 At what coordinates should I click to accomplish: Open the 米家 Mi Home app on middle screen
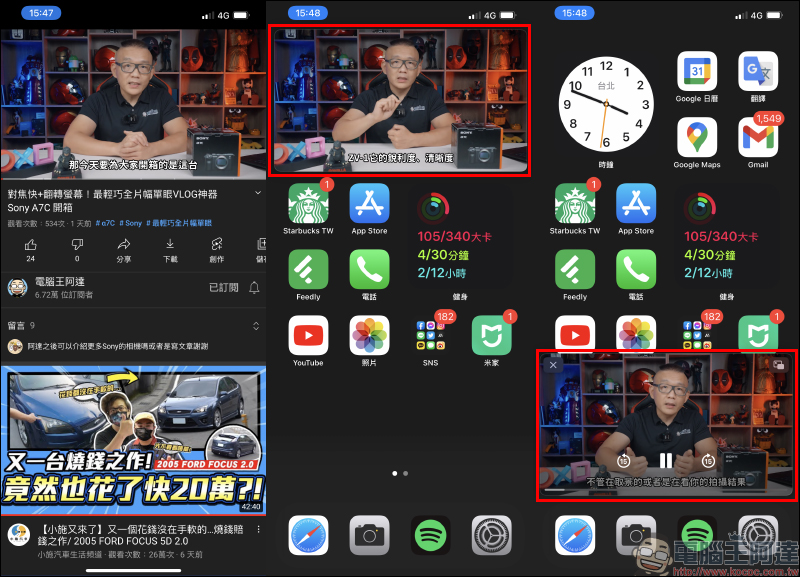pyautogui.click(x=491, y=335)
